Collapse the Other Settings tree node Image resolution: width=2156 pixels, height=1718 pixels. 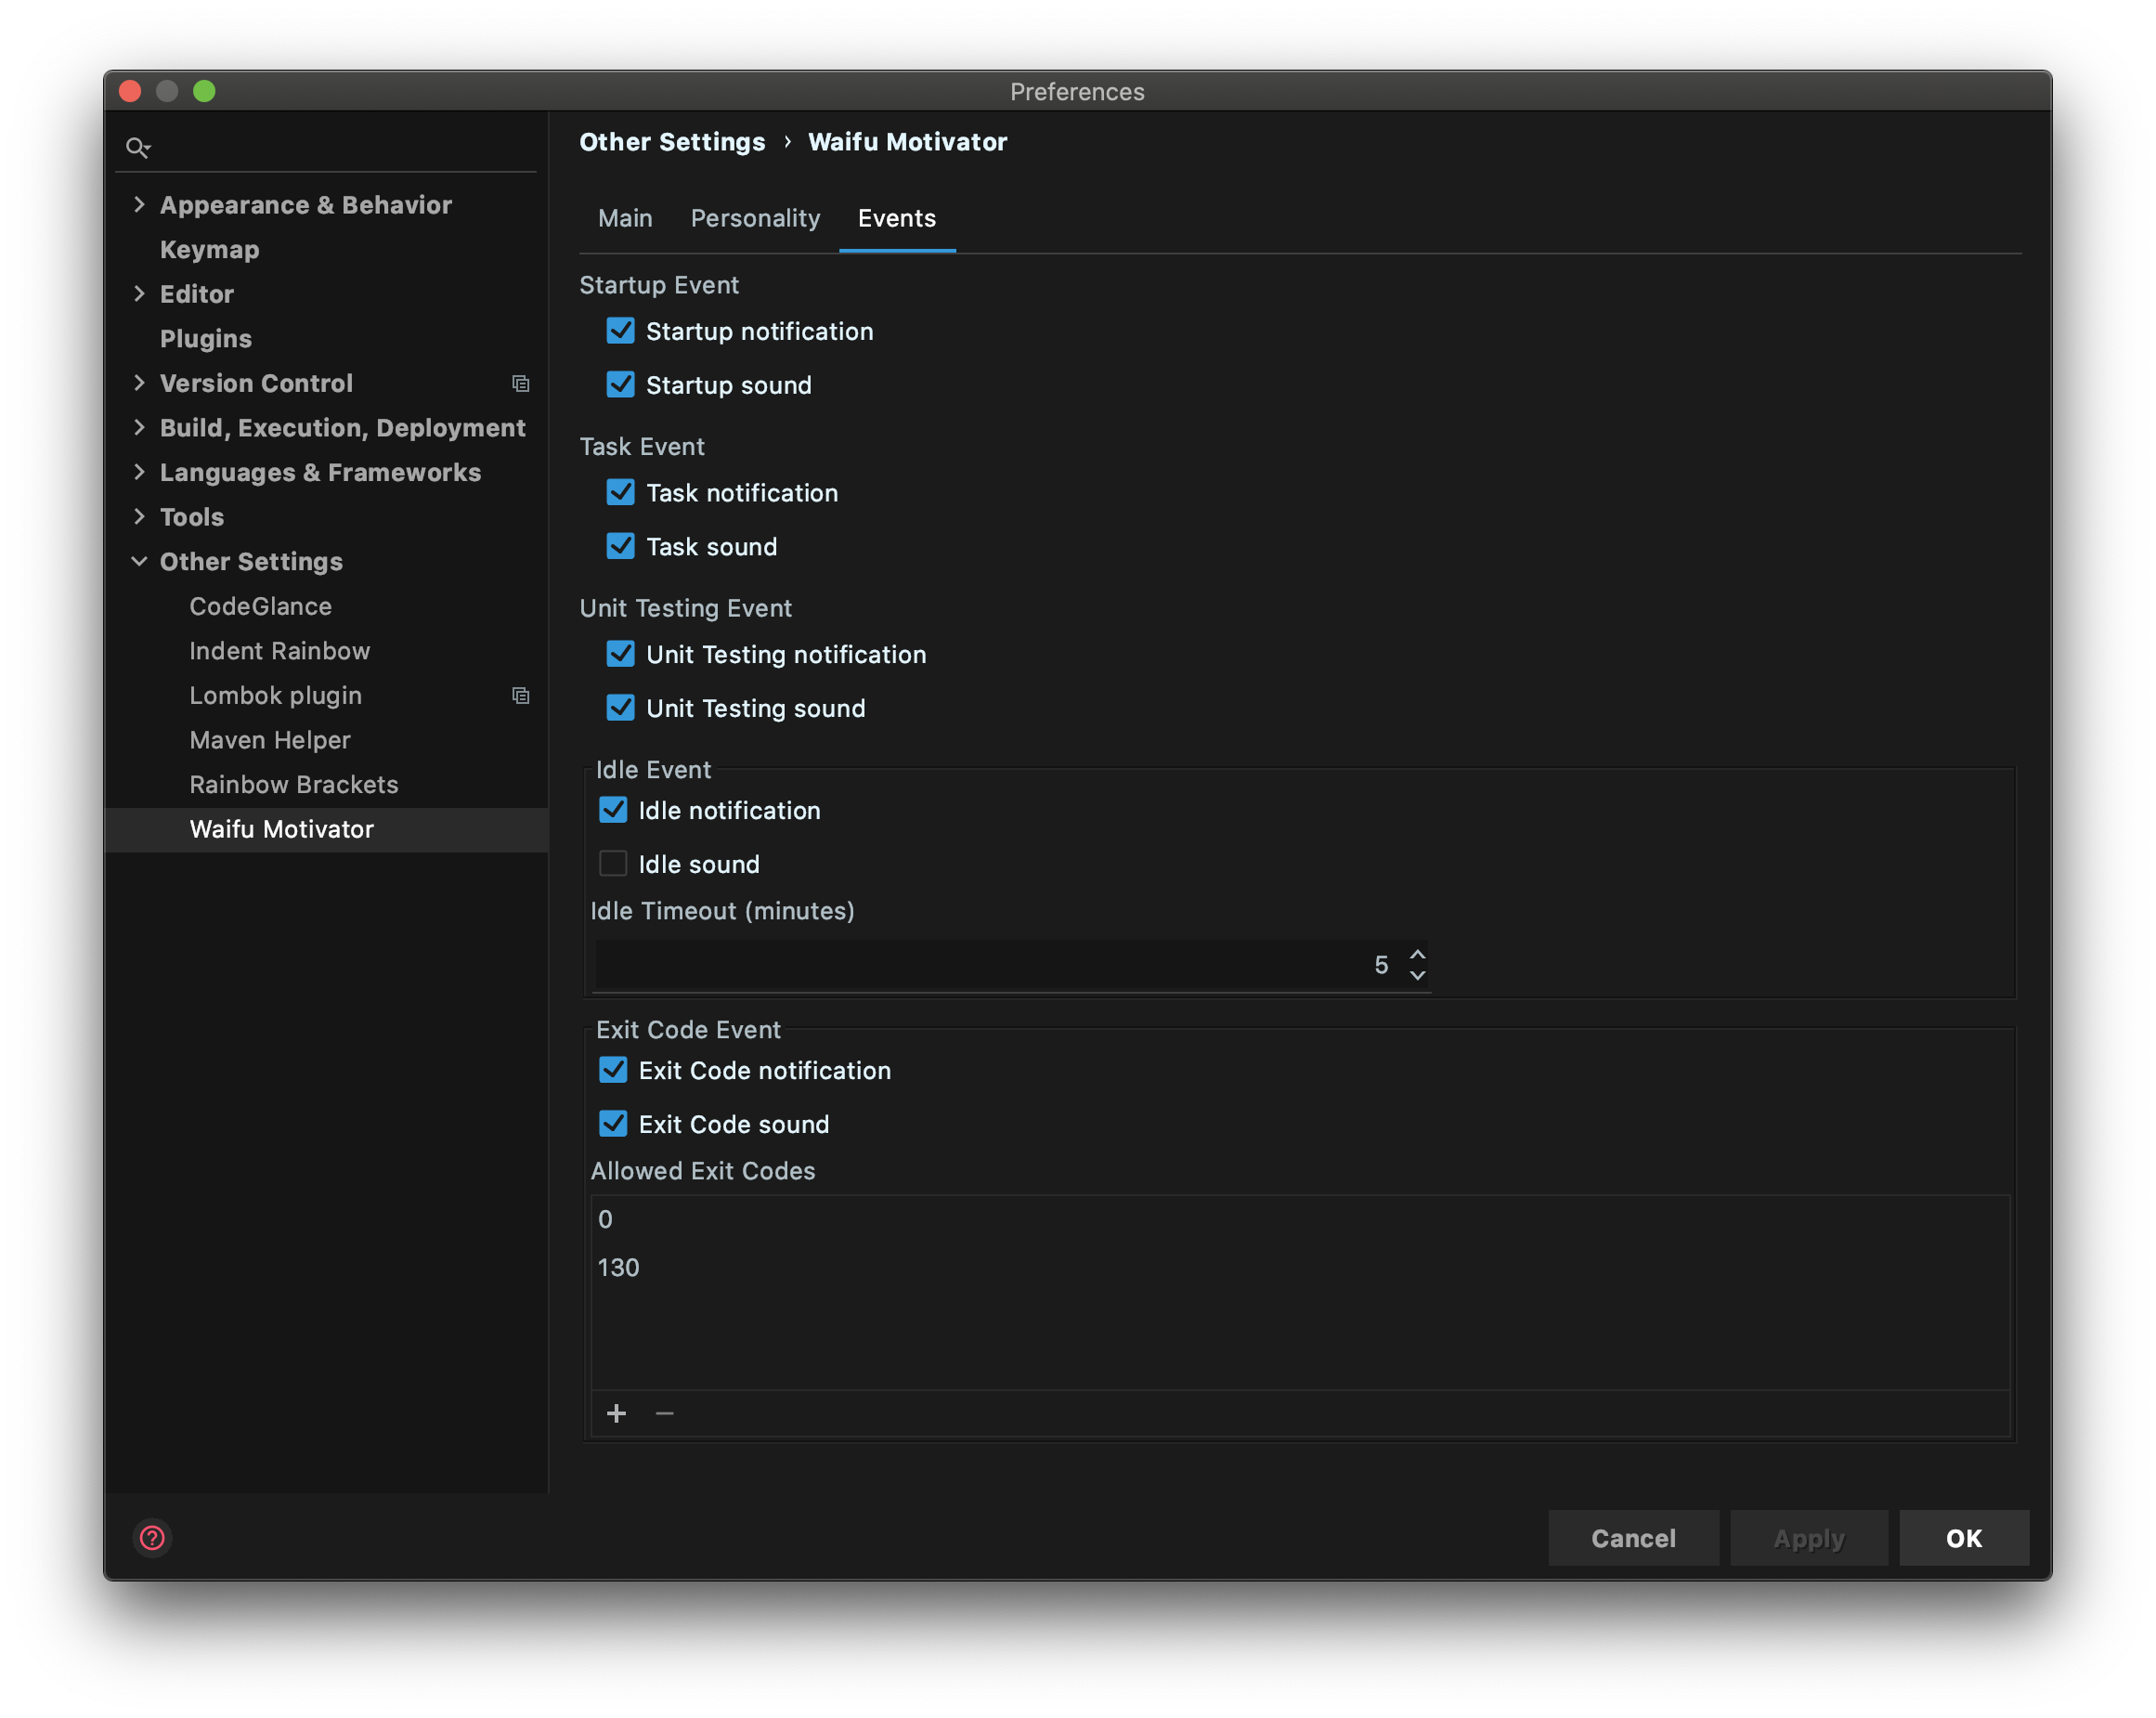tap(139, 562)
